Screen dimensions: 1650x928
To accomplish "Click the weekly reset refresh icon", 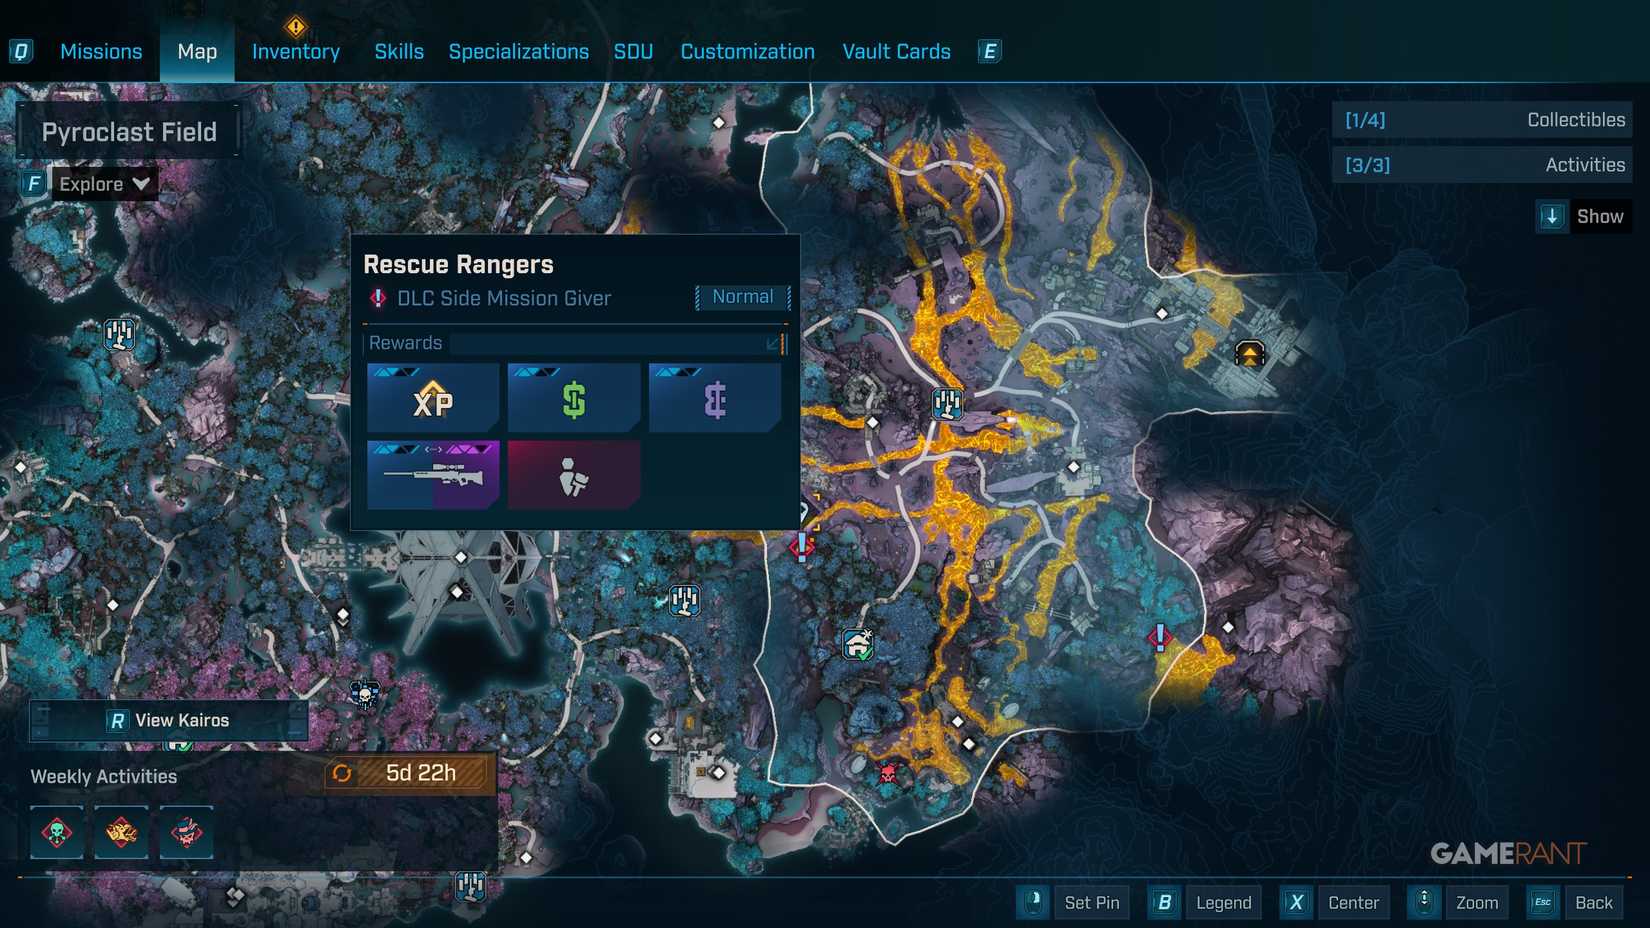I will 342,773.
